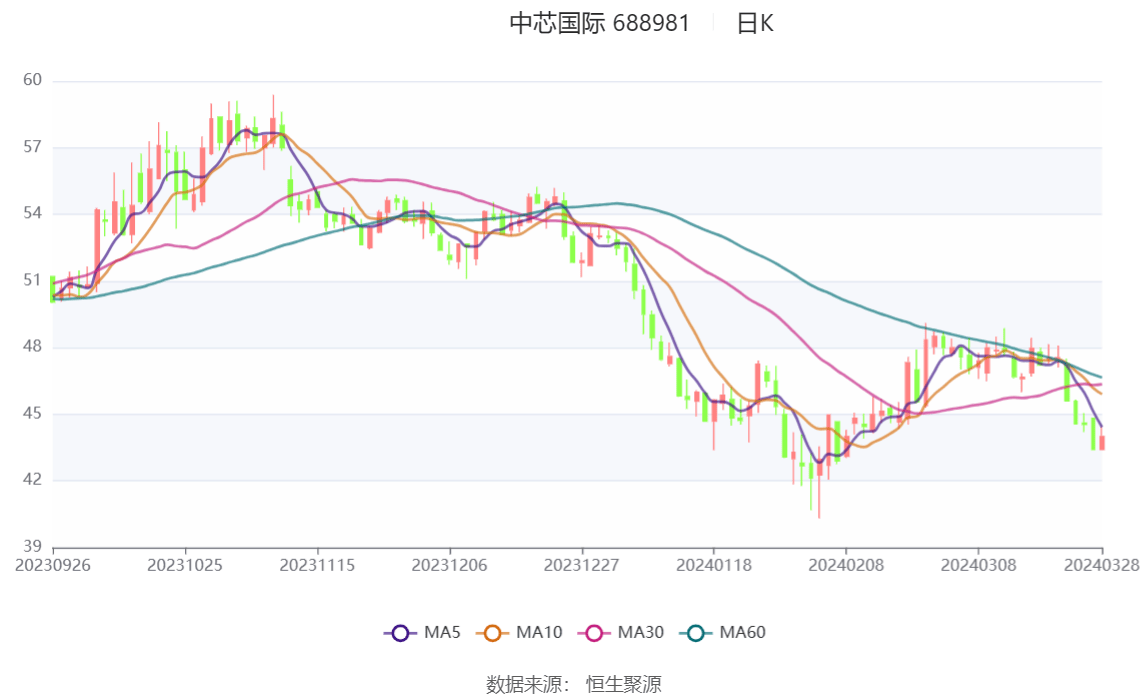1148x699 pixels.
Task: Click the 20231025 x-axis date label
Action: coord(184,566)
